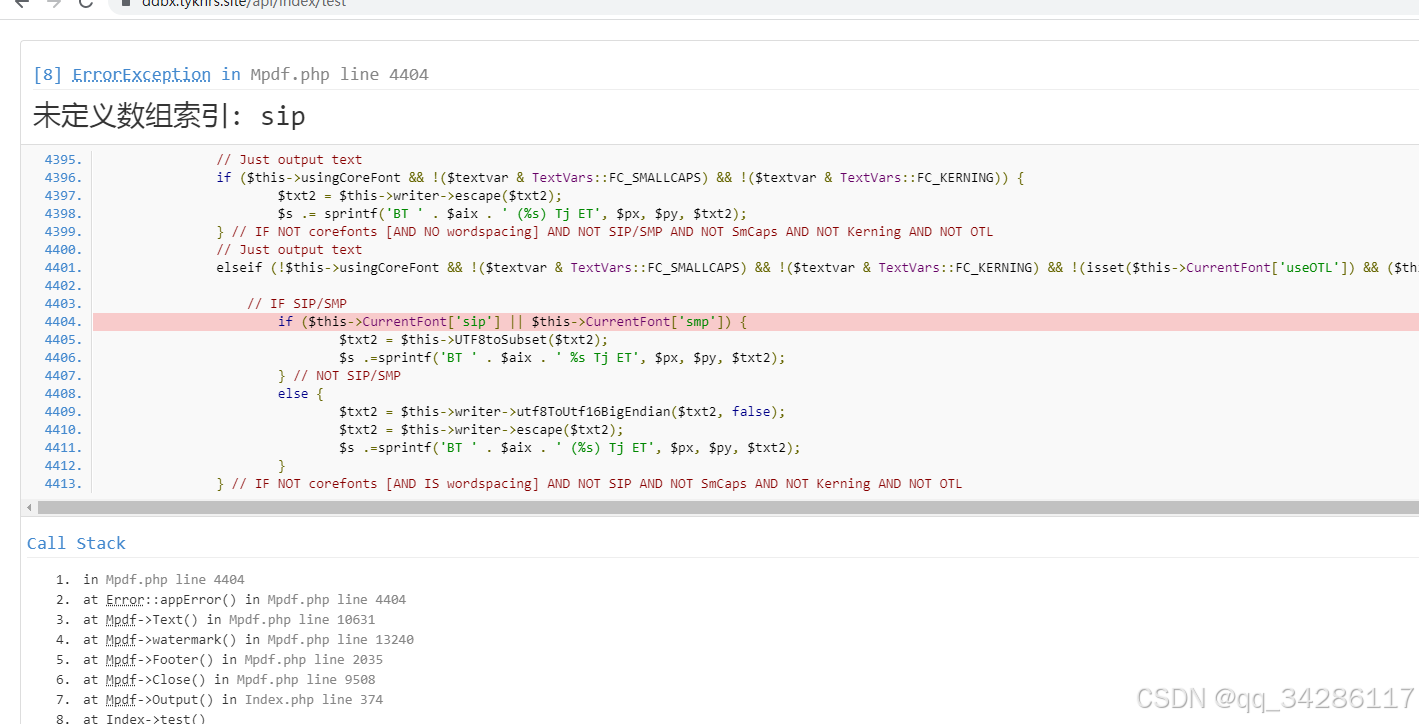Click the Mpdf link in Mpdf->Close() entry
This screenshot has width=1419, height=724.
[x=121, y=679]
